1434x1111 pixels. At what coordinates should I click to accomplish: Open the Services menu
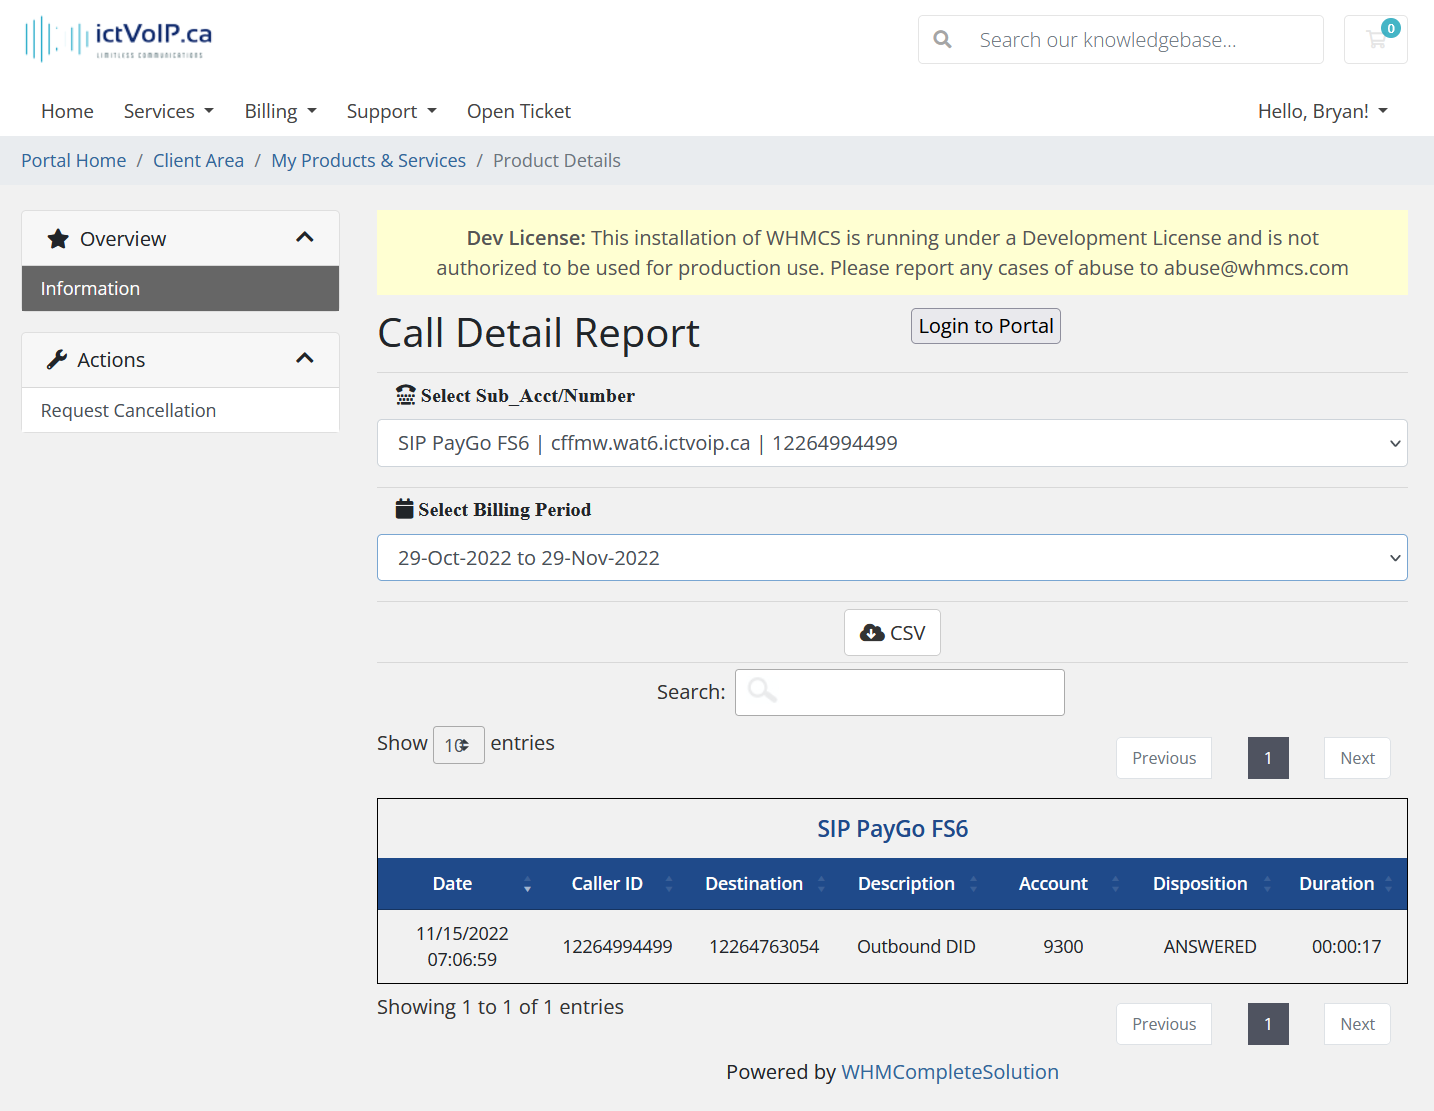[169, 111]
